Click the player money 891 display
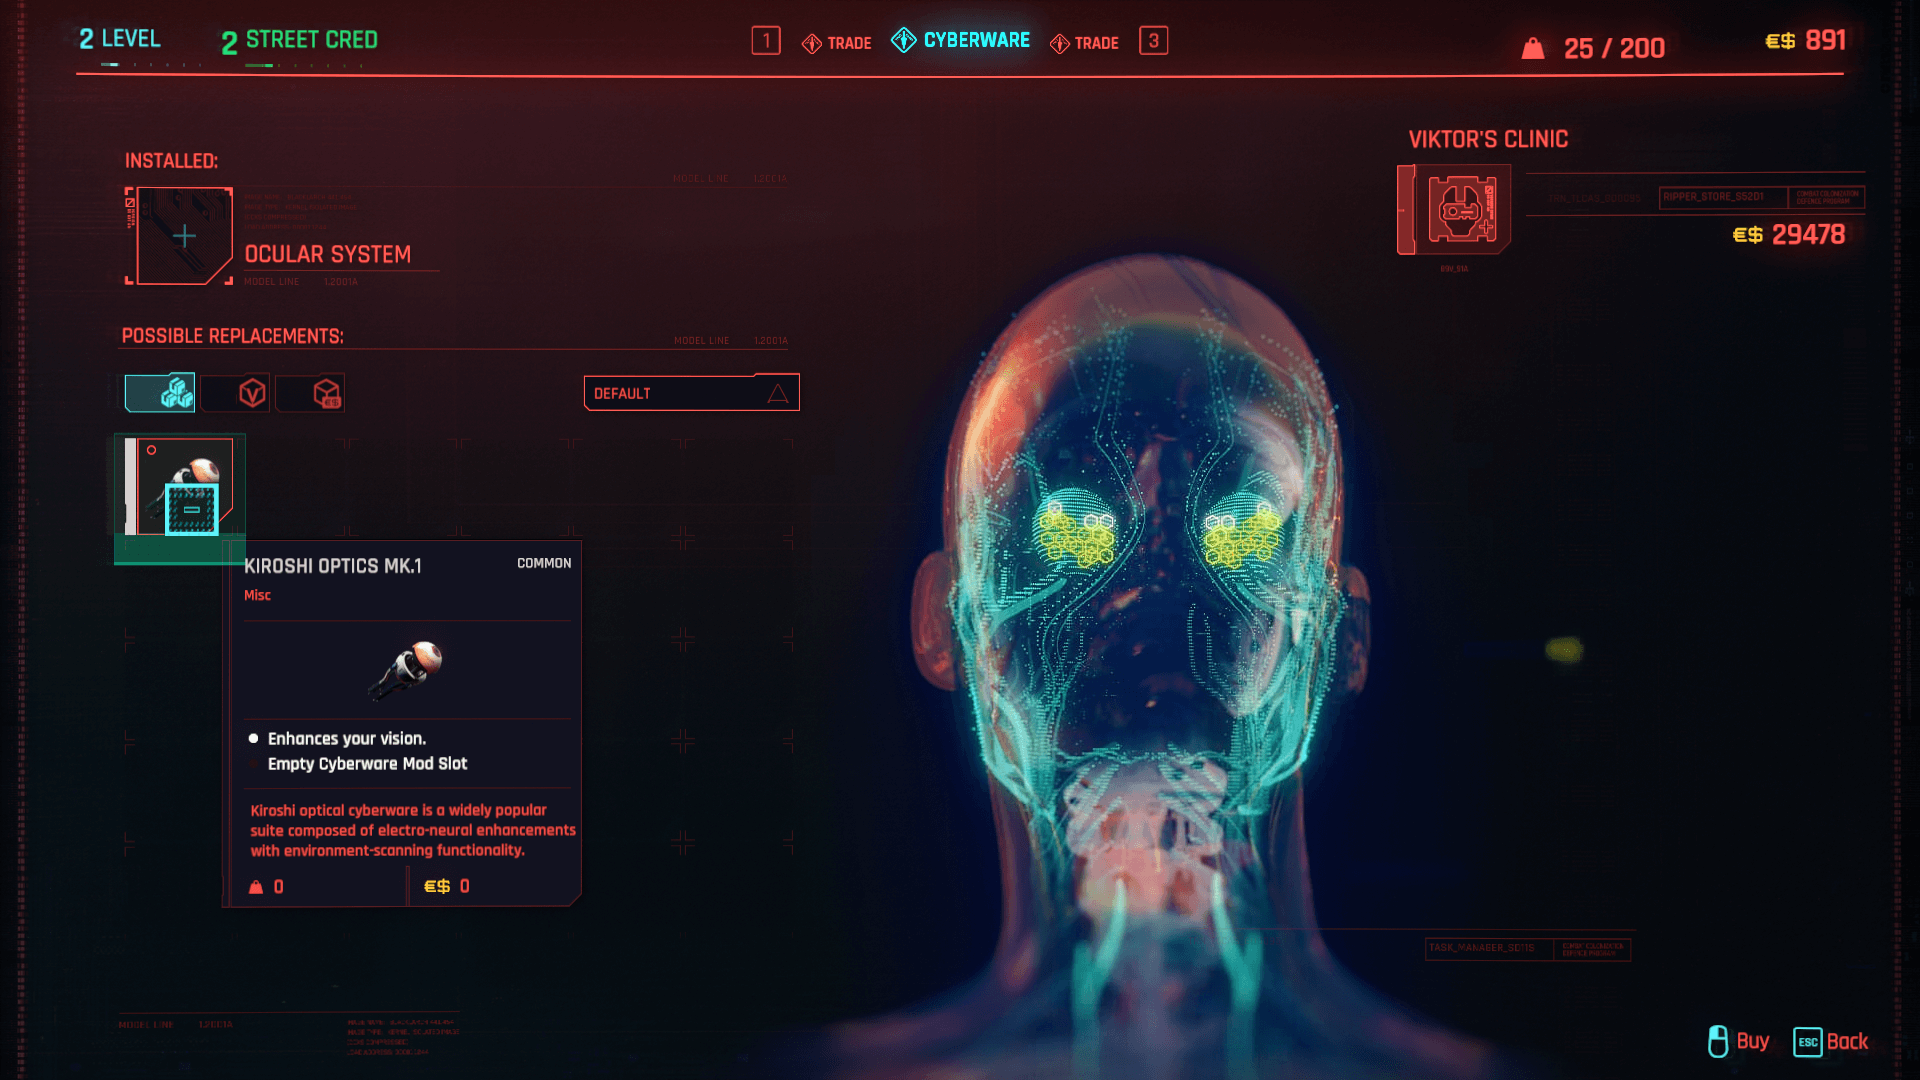 point(1806,40)
